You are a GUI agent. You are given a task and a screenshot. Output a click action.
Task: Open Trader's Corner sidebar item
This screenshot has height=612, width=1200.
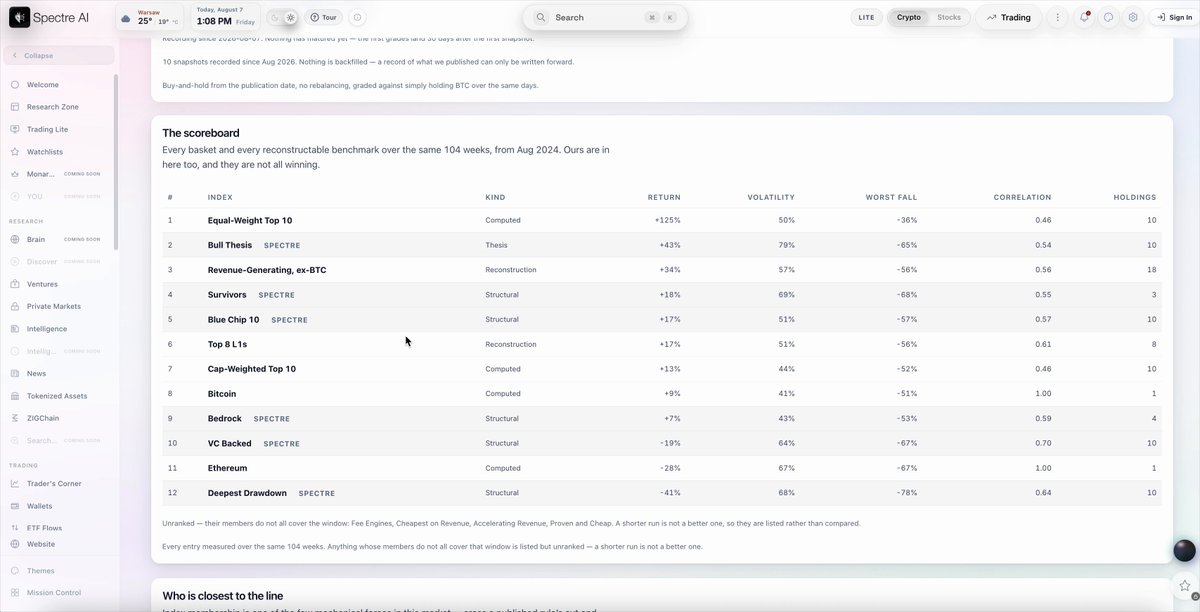click(54, 484)
